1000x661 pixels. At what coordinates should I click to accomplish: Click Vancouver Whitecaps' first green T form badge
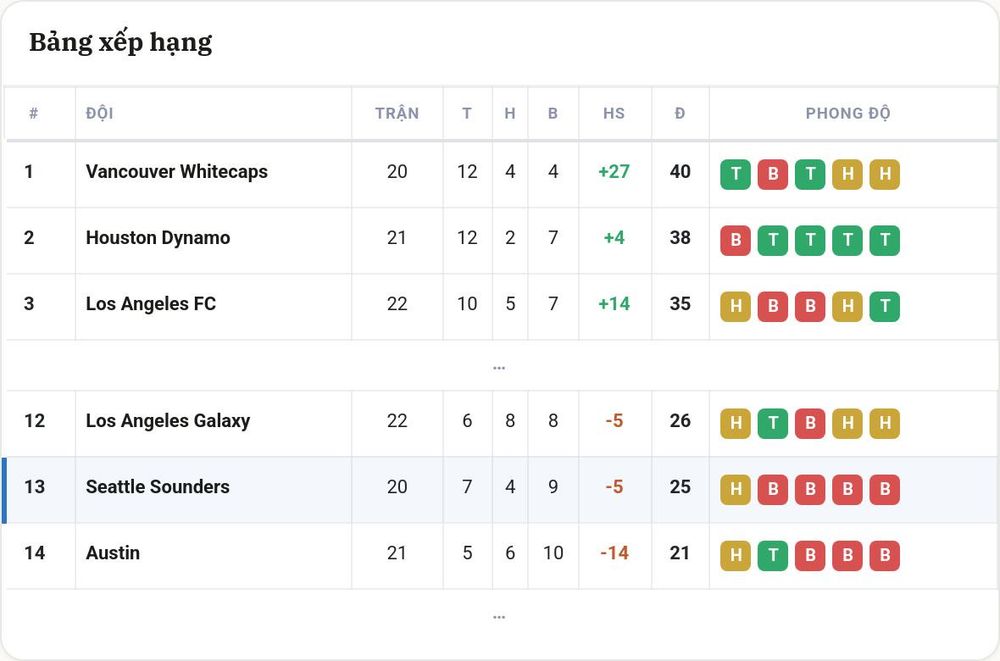click(x=735, y=174)
